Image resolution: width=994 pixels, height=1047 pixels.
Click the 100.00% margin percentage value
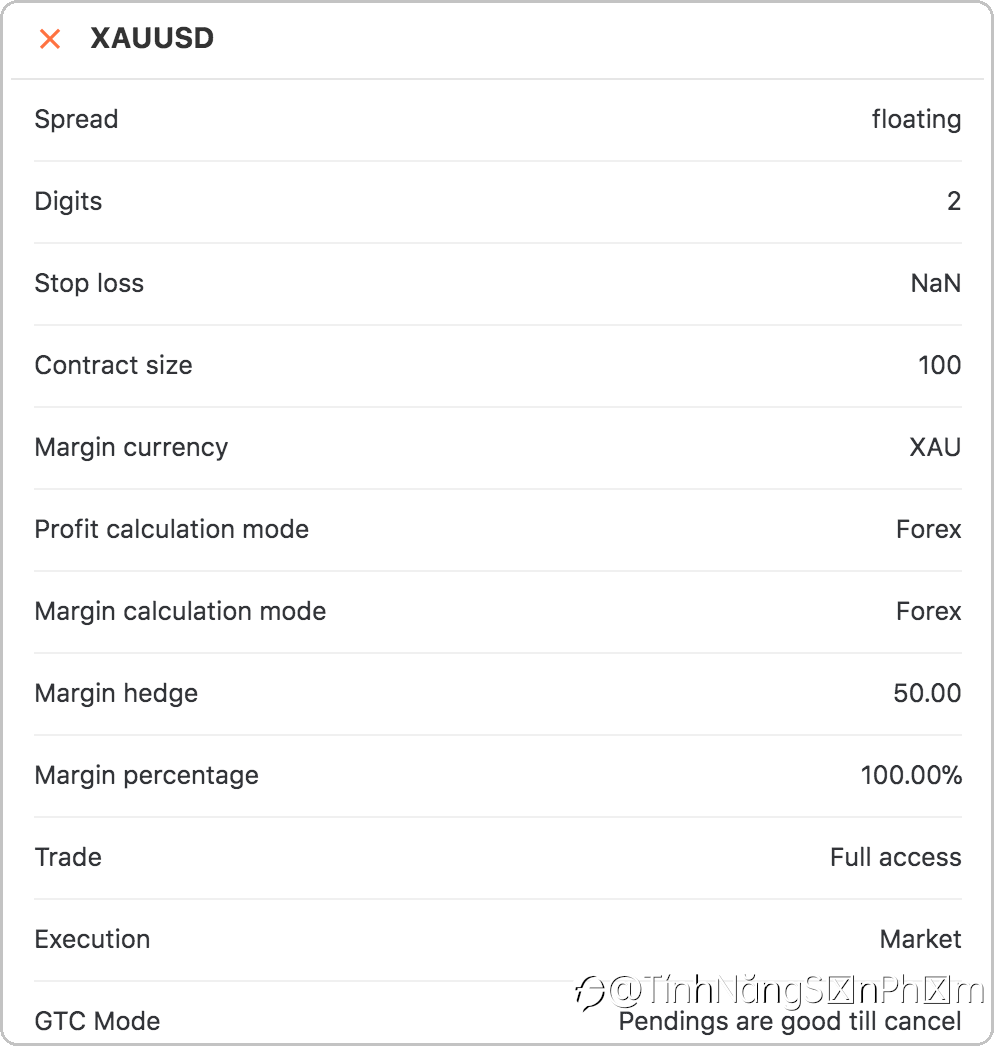coord(911,776)
